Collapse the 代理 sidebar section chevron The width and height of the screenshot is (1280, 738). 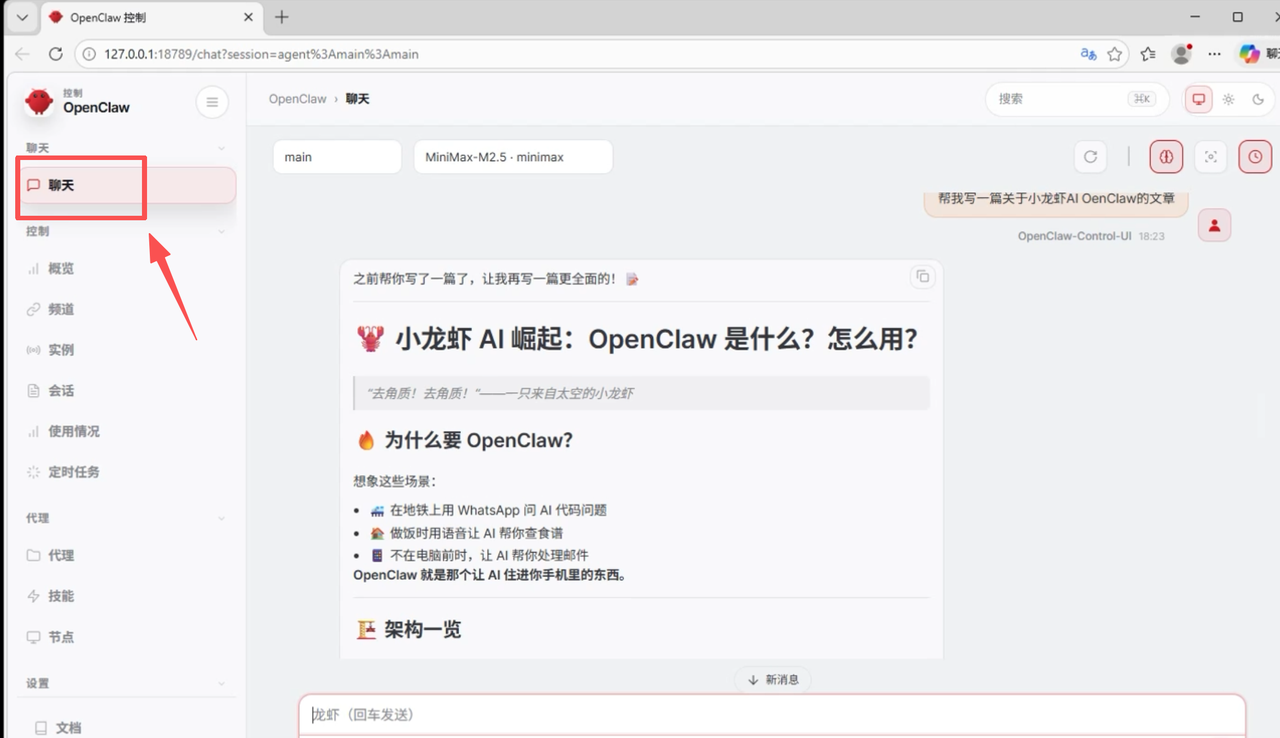(221, 518)
